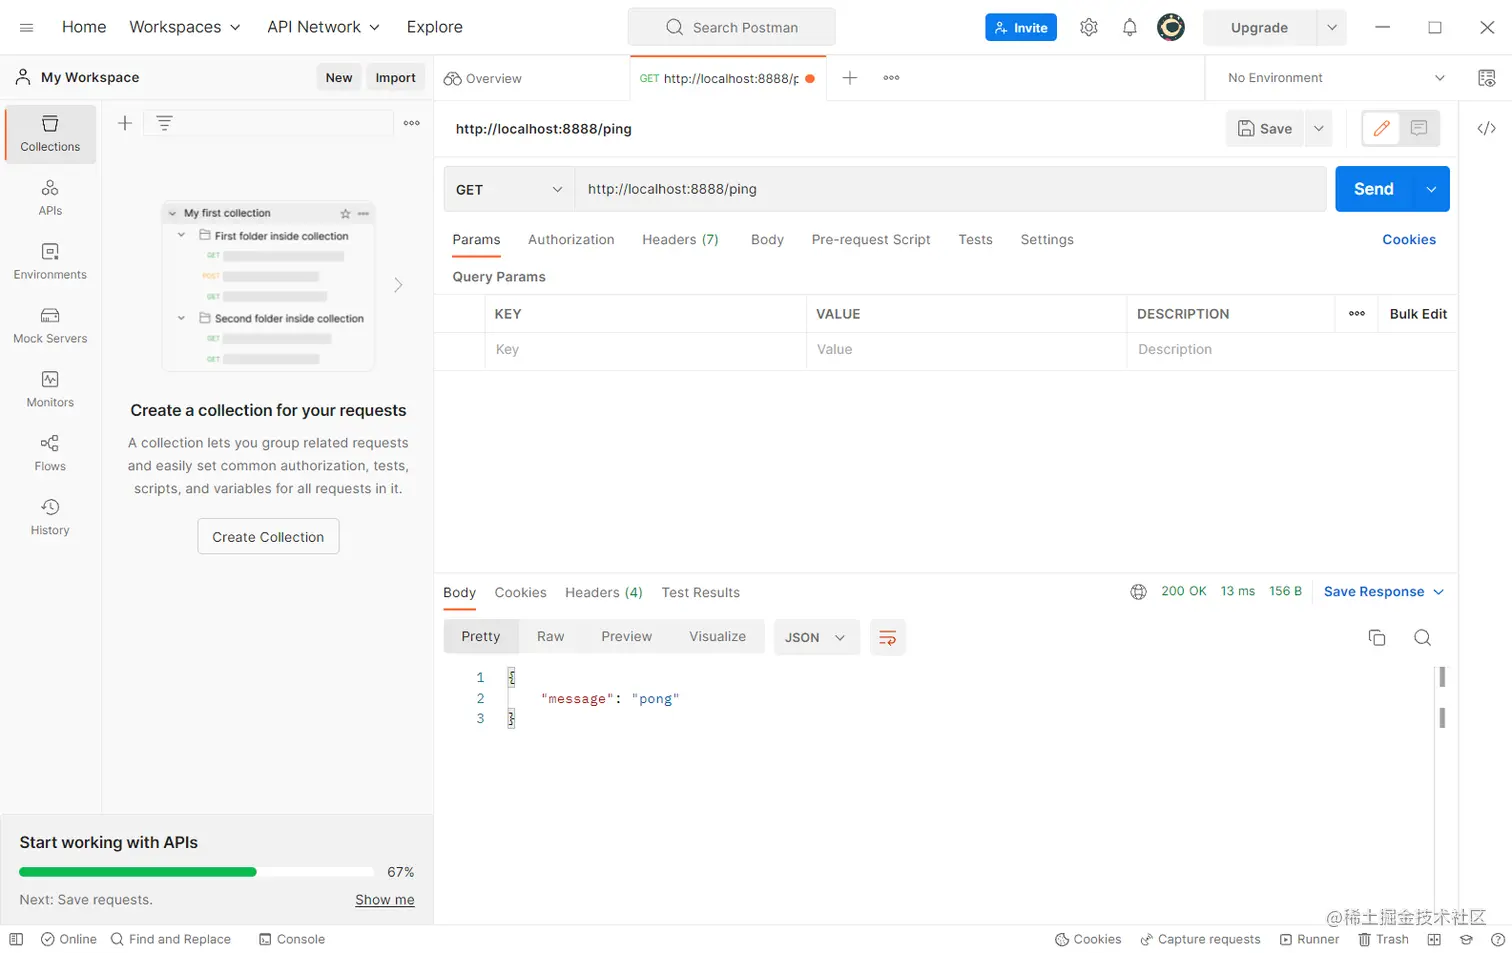Image resolution: width=1512 pixels, height=953 pixels.
Task: Open the History sidebar panel
Action: point(50,518)
